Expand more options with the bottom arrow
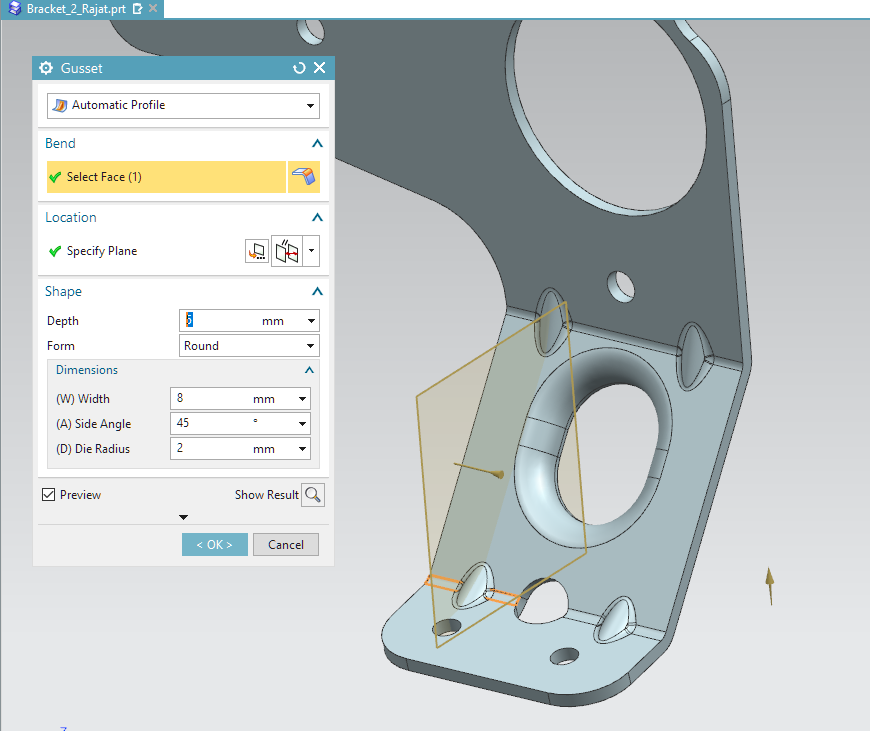The width and height of the screenshot is (870, 731). 183,517
